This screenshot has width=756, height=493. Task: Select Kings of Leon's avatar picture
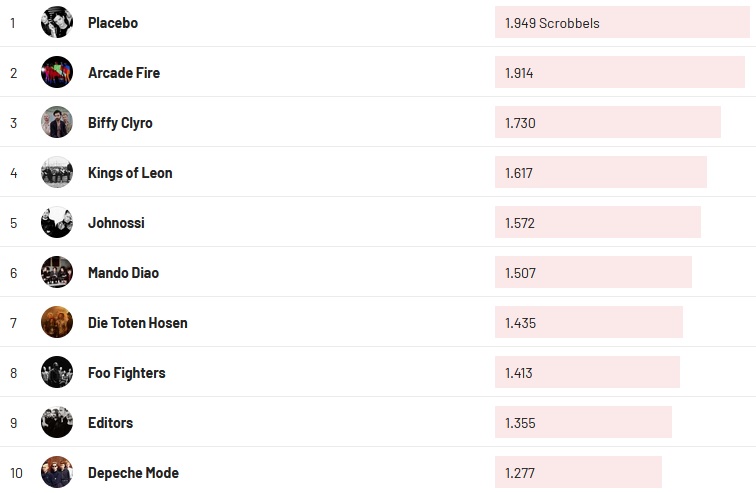[57, 172]
